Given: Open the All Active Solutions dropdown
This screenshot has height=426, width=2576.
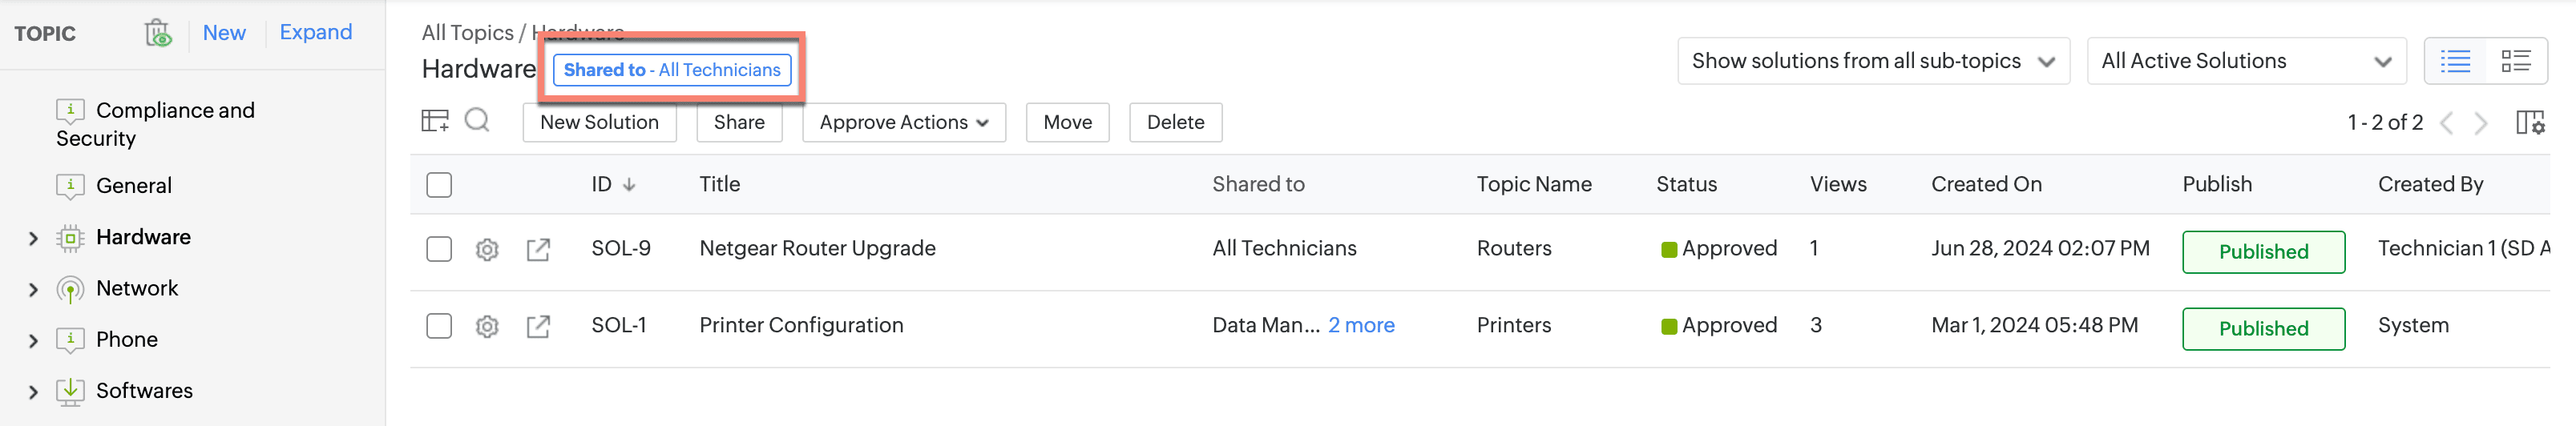Looking at the screenshot, I should pos(2245,61).
